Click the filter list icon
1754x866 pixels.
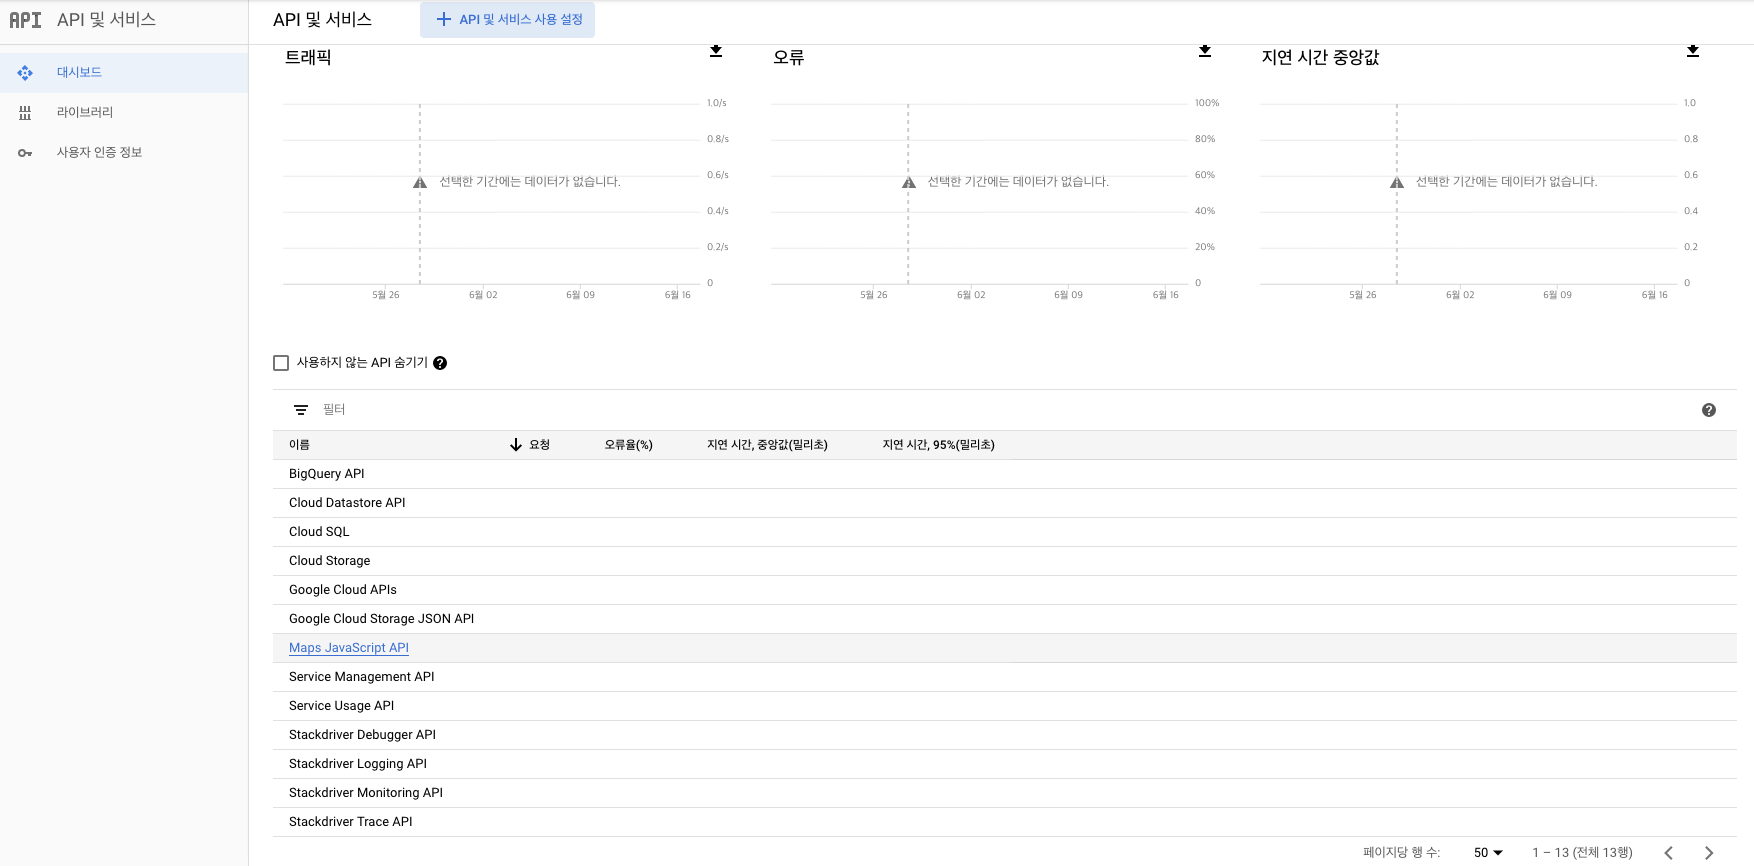click(300, 410)
